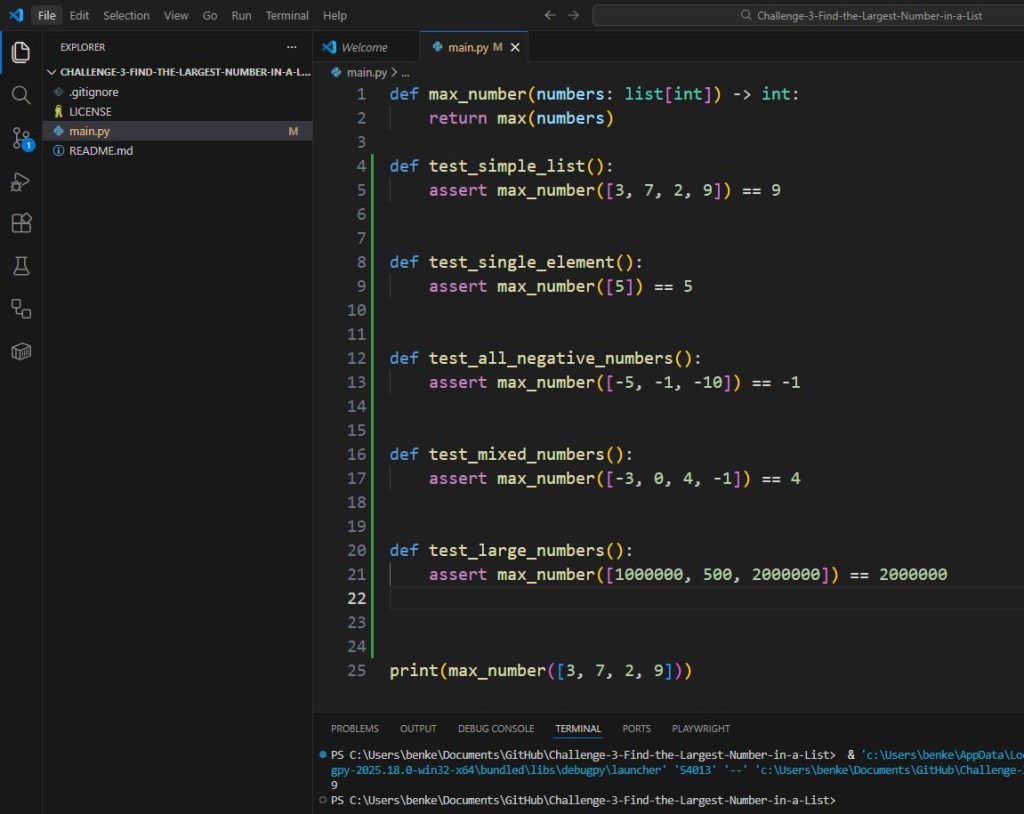This screenshot has height=814, width=1024.
Task: Switch to the PROBLEMS panel tab
Action: click(354, 728)
